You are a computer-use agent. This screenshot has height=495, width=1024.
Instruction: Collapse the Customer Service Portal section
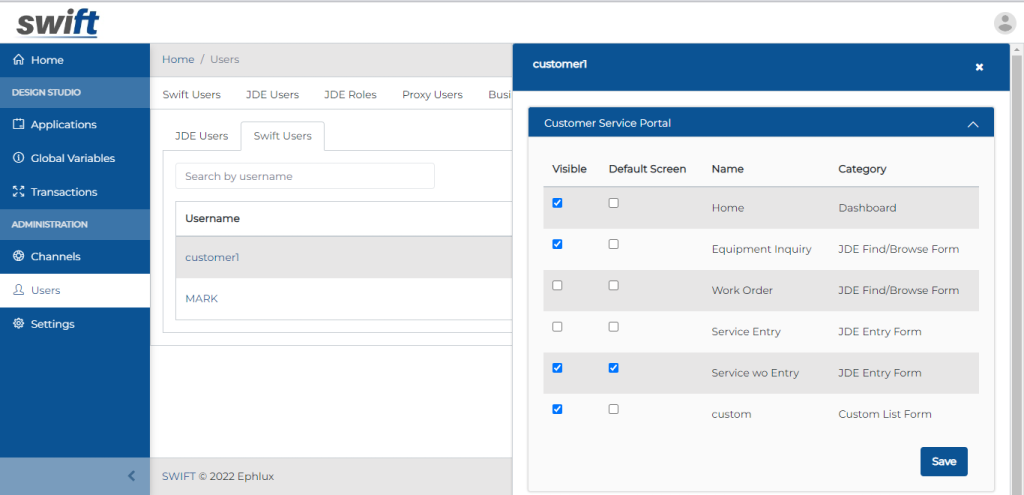[x=972, y=124]
